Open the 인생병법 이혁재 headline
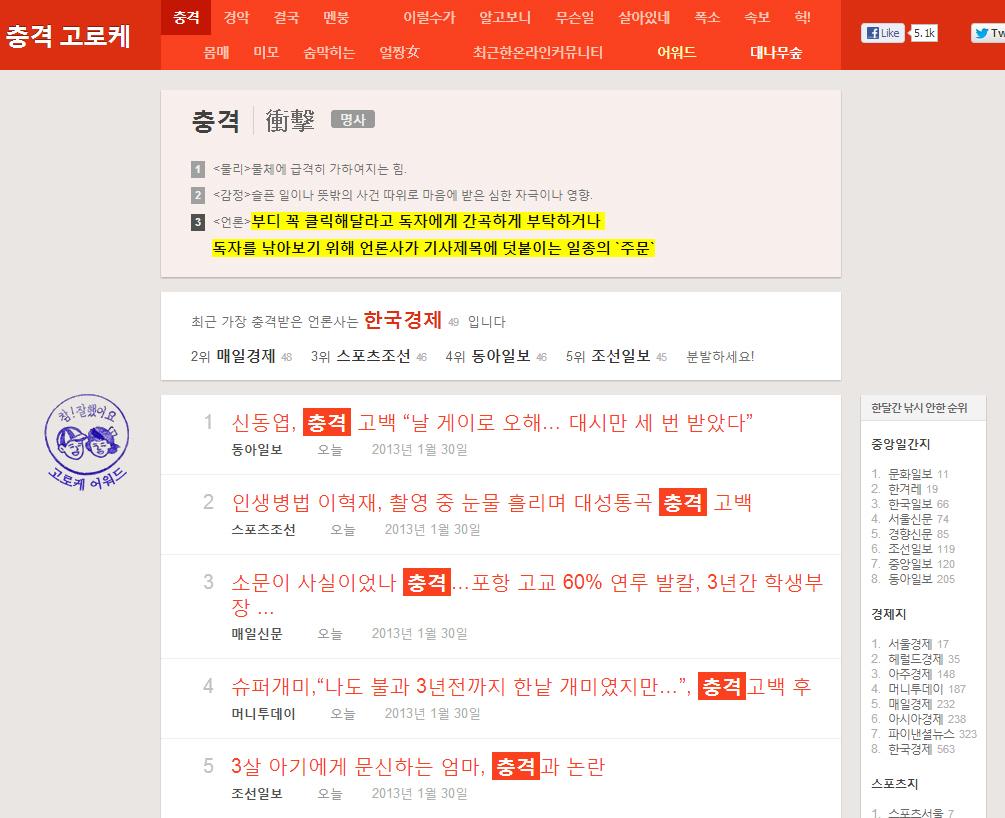This screenshot has height=818, width=1005. click(492, 503)
